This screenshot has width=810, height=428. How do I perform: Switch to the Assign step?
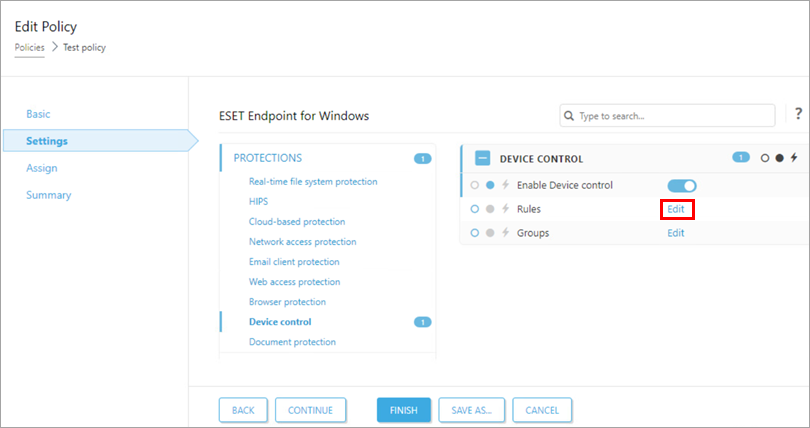point(41,168)
